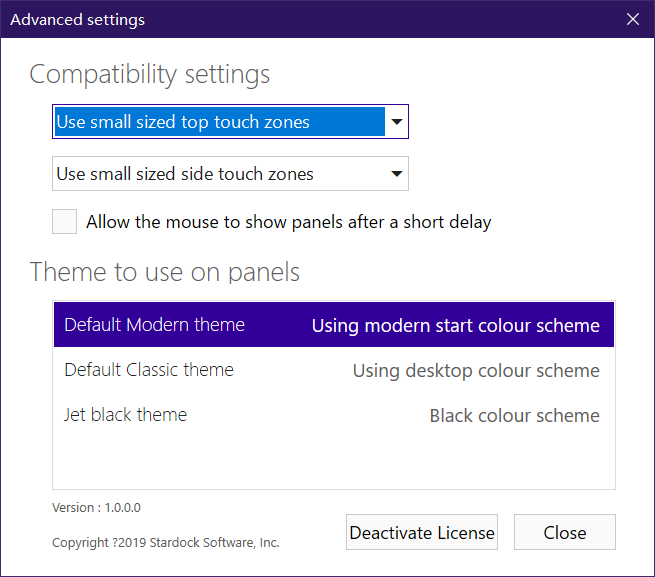655x577 pixels.
Task: Click the 'Compatibility settings' heading
Action: 150,74
